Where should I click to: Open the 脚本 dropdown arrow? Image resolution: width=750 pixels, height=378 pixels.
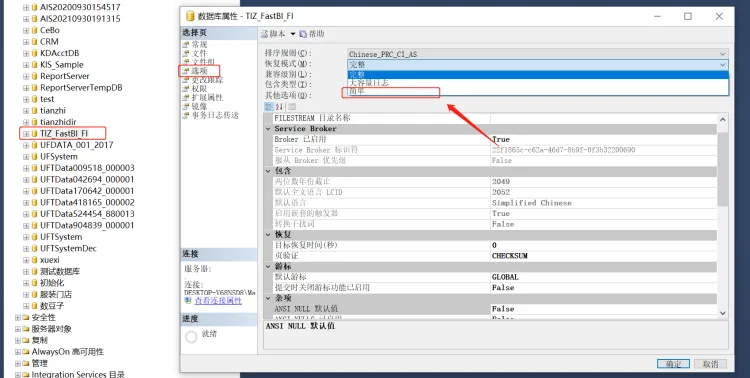click(x=293, y=34)
